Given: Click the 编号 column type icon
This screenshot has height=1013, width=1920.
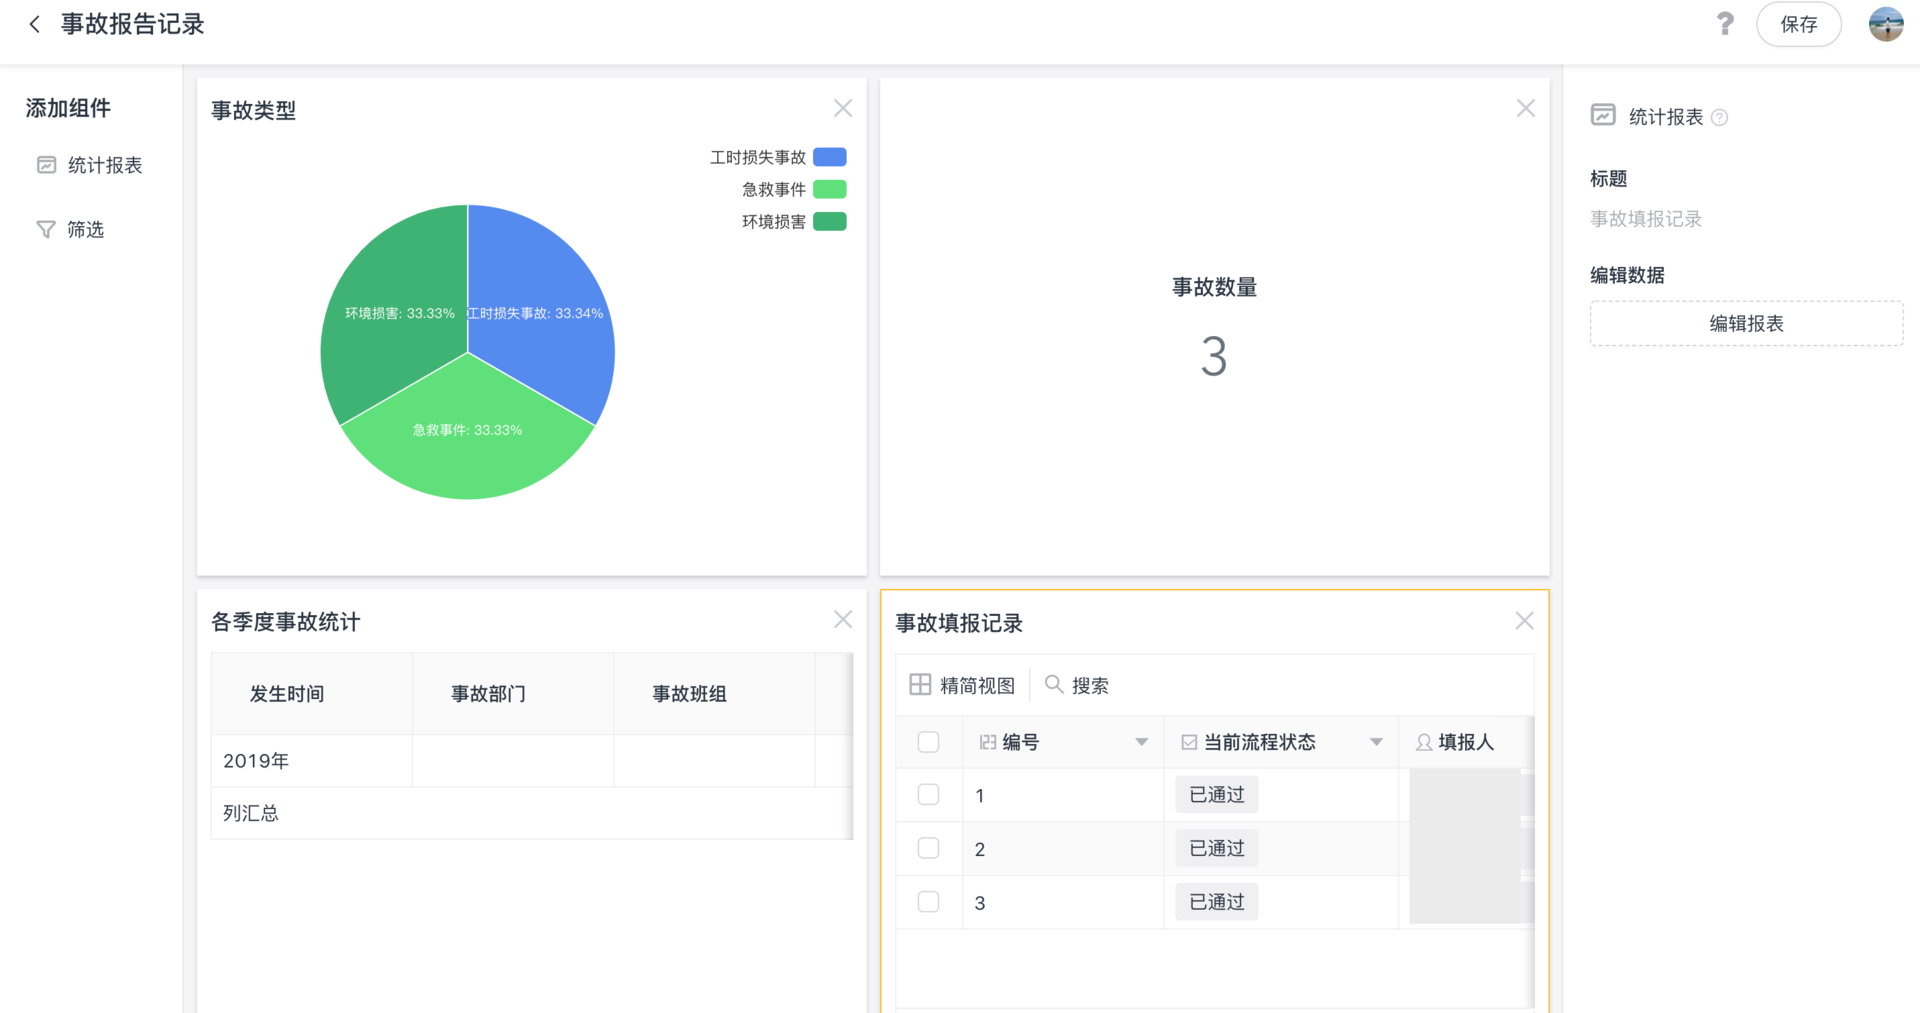Looking at the screenshot, I should coord(988,742).
